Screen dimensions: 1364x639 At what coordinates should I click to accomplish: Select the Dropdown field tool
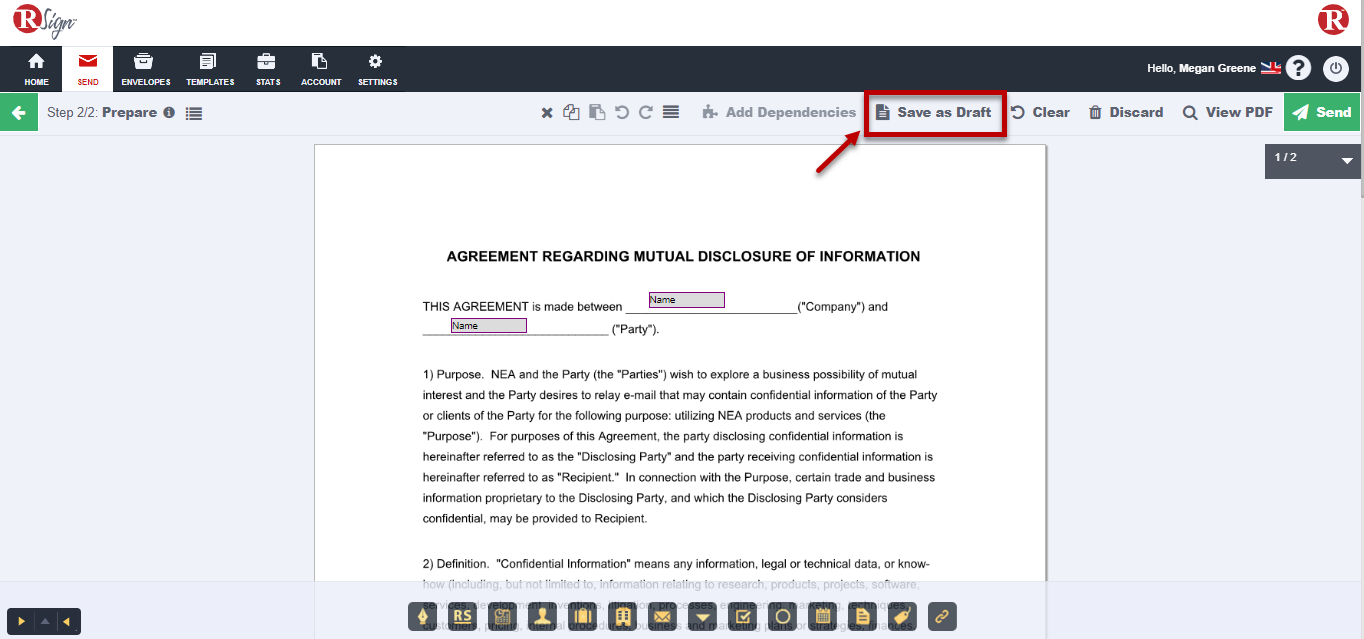point(703,617)
